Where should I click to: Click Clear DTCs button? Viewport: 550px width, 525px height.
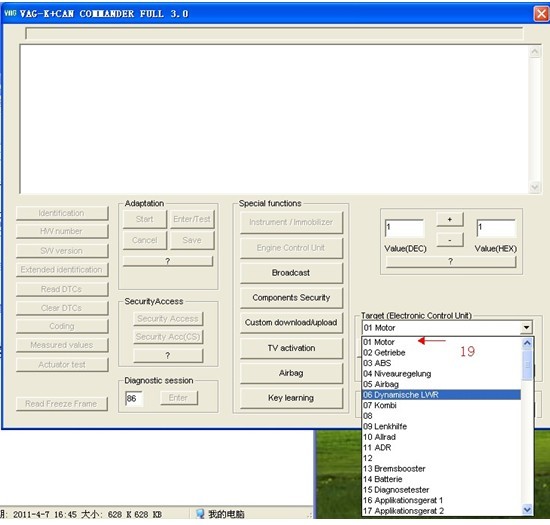click(x=62, y=308)
